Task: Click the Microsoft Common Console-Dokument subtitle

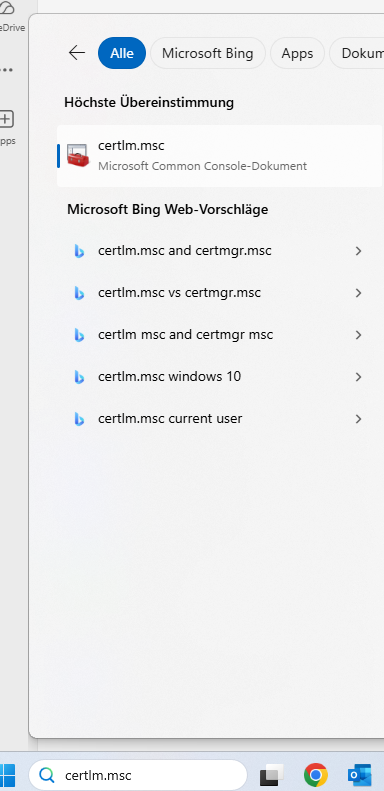Action: tap(202, 166)
